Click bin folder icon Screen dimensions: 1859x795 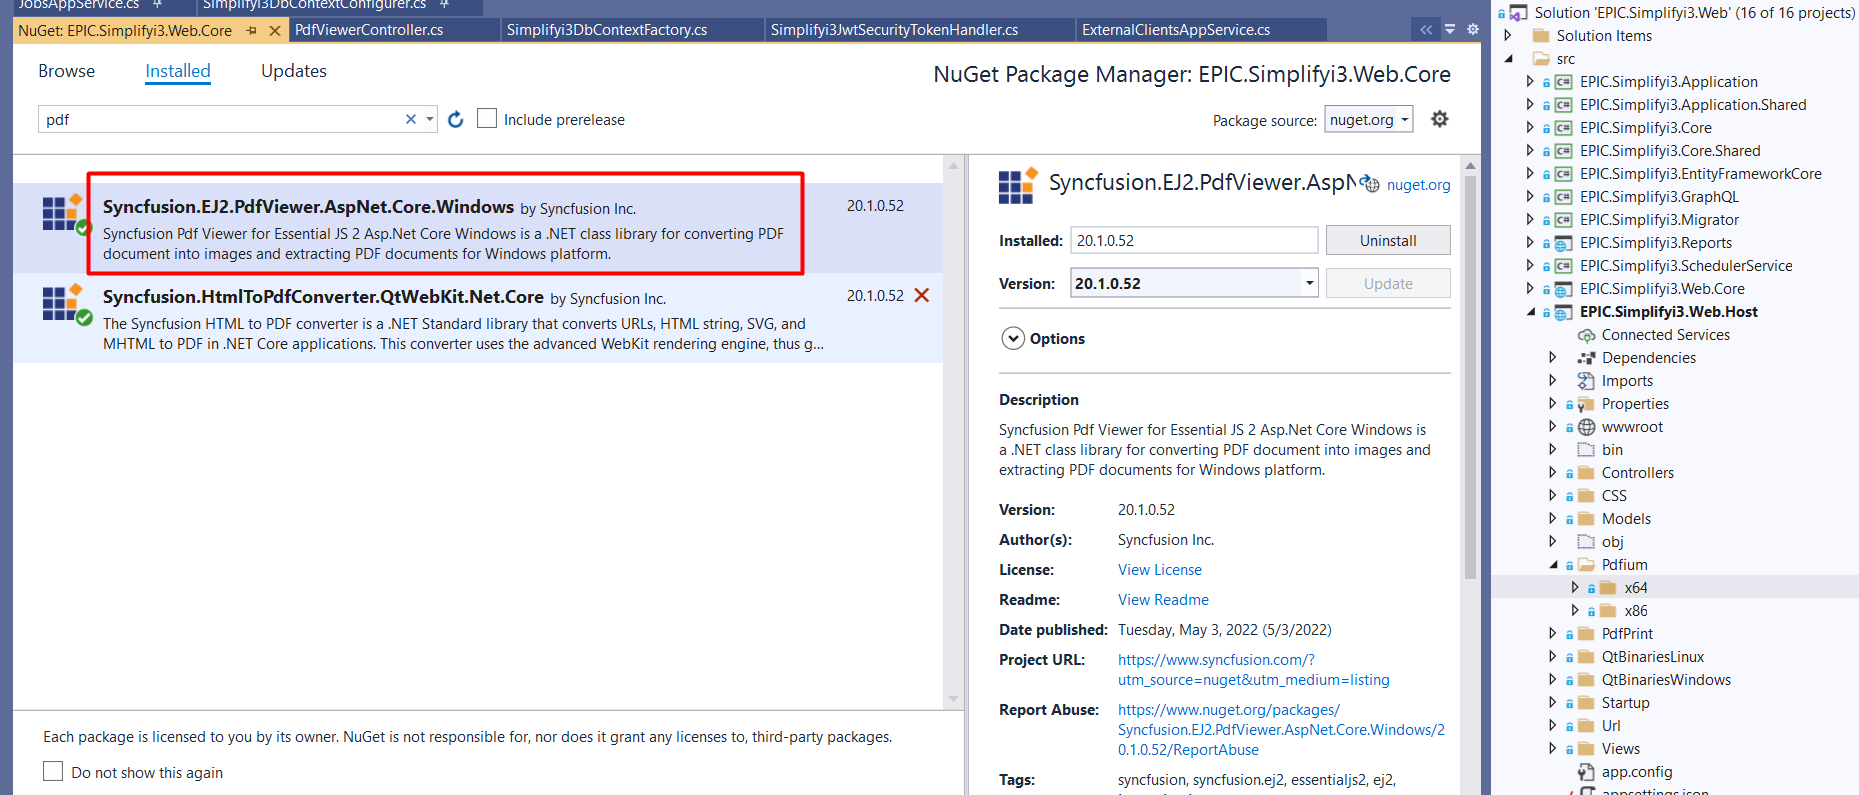tap(1586, 450)
